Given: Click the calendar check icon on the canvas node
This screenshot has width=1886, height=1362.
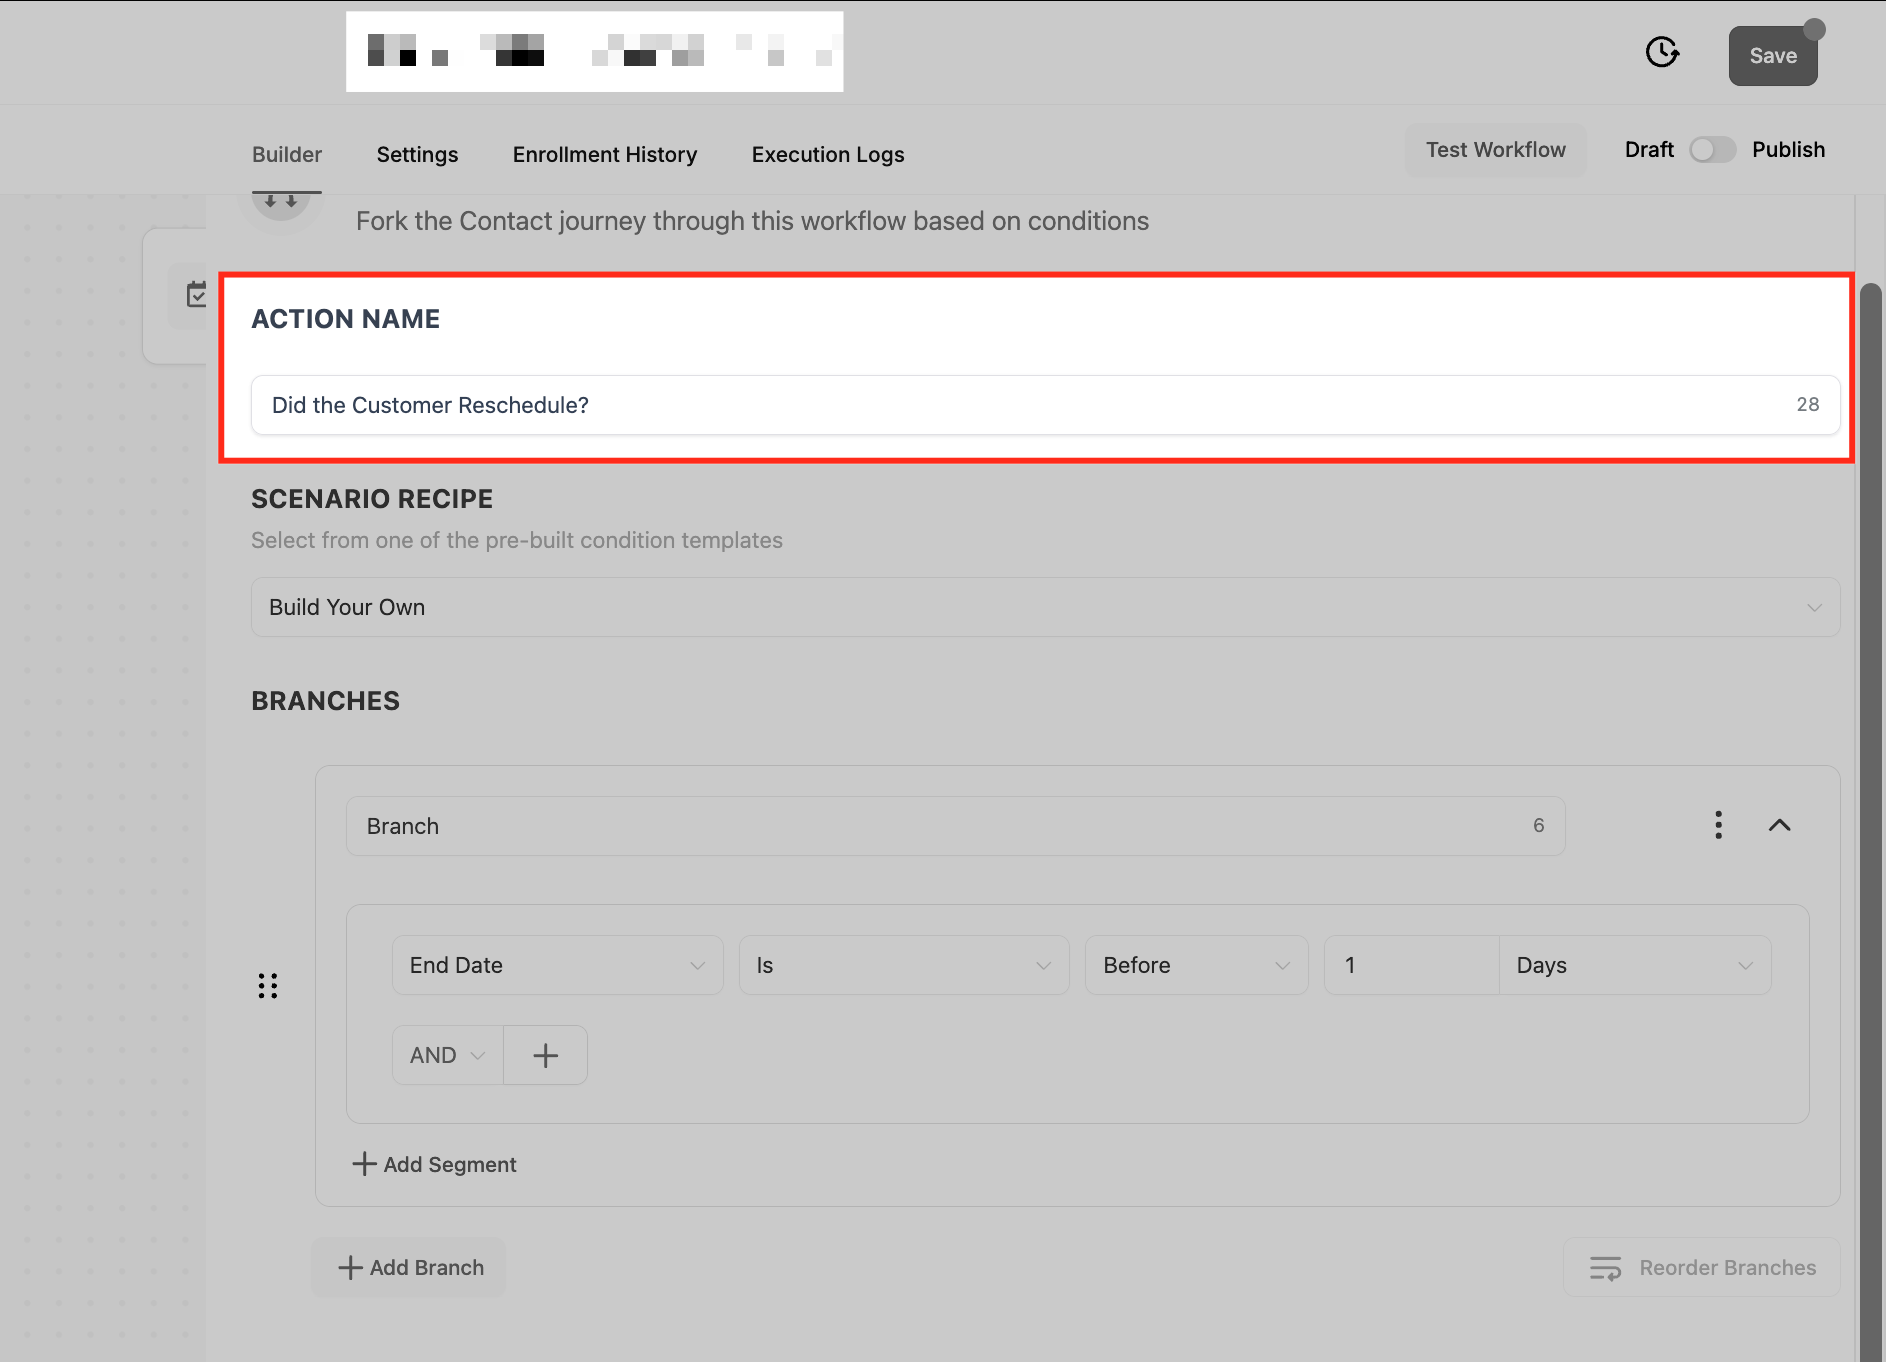Looking at the screenshot, I should (196, 295).
